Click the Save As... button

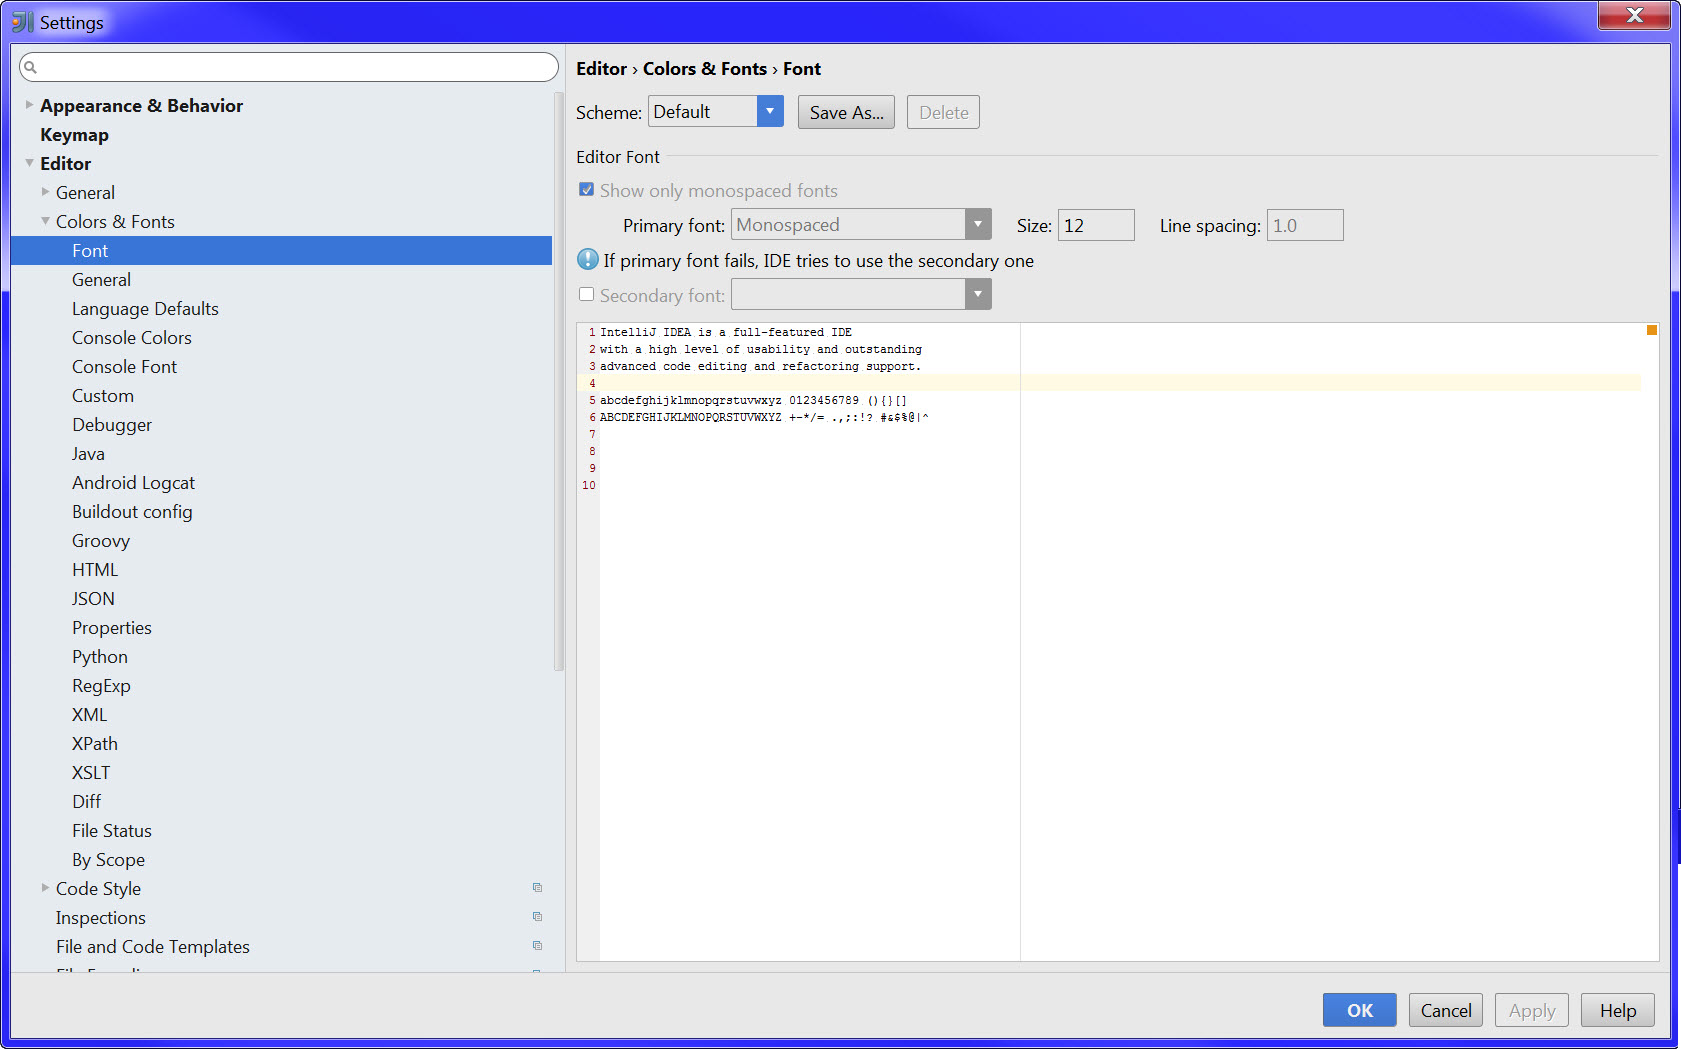pos(846,113)
